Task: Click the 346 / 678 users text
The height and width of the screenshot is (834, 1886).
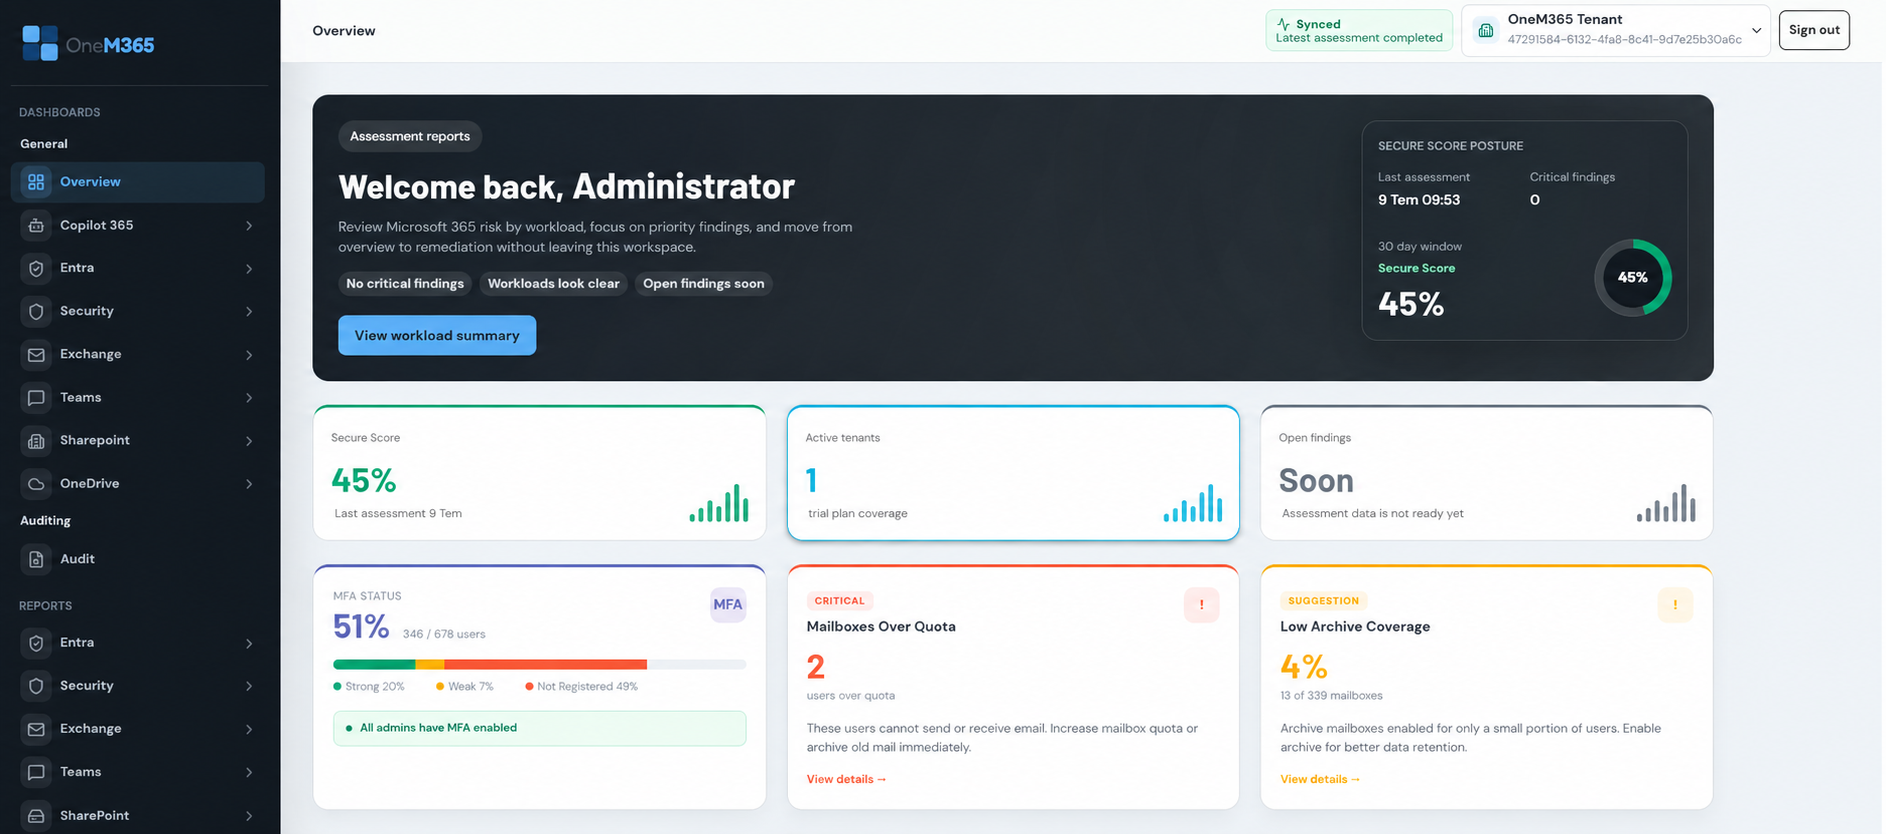Action: 444,634
